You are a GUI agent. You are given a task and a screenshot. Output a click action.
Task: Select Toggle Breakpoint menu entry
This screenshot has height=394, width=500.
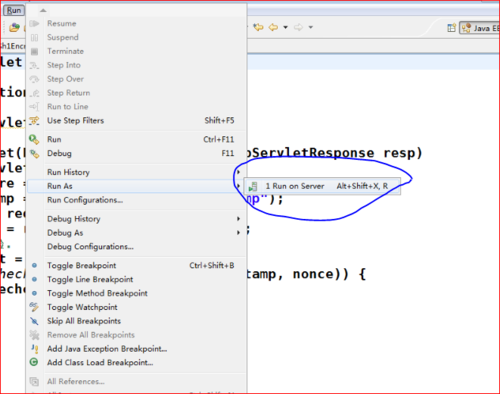click(x=137, y=266)
